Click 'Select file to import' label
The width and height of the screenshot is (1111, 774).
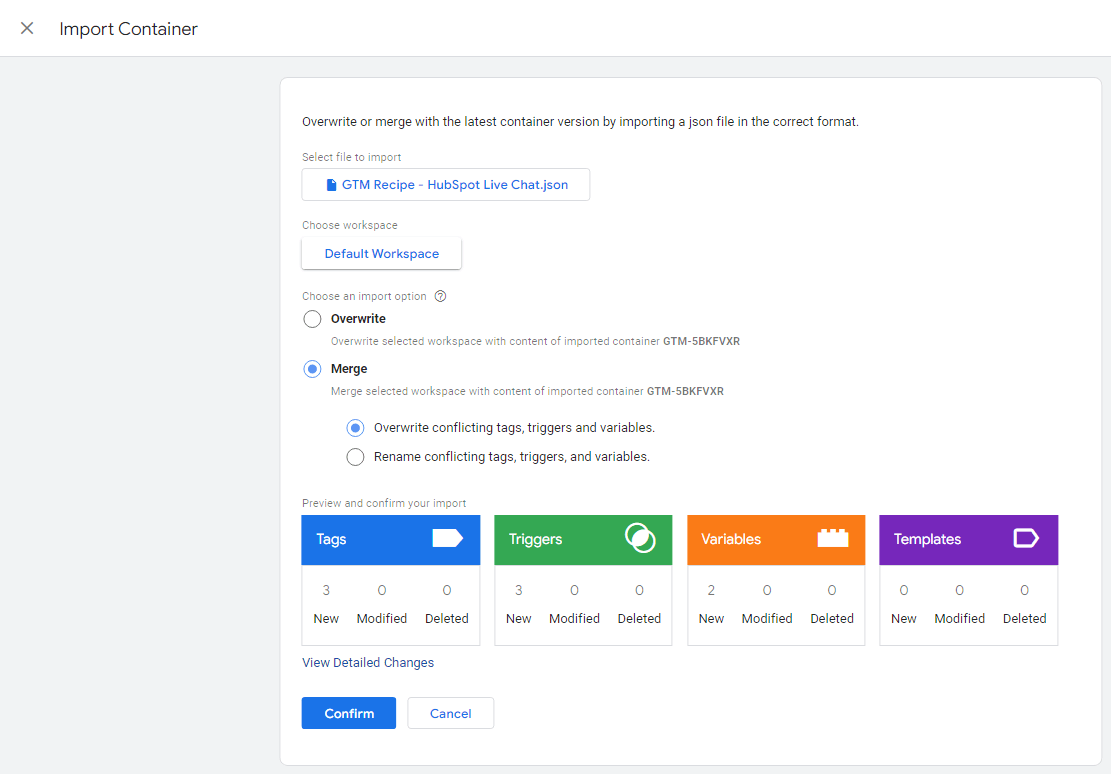[x=351, y=157]
